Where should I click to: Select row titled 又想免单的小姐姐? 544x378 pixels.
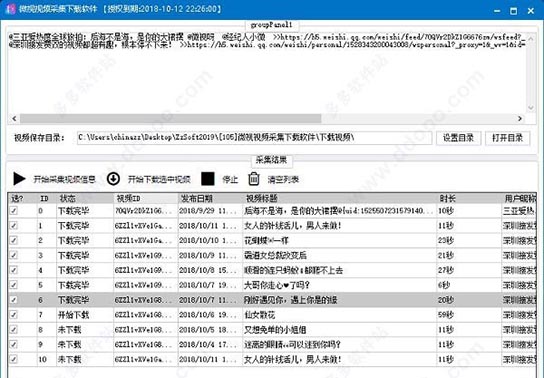pos(272,329)
